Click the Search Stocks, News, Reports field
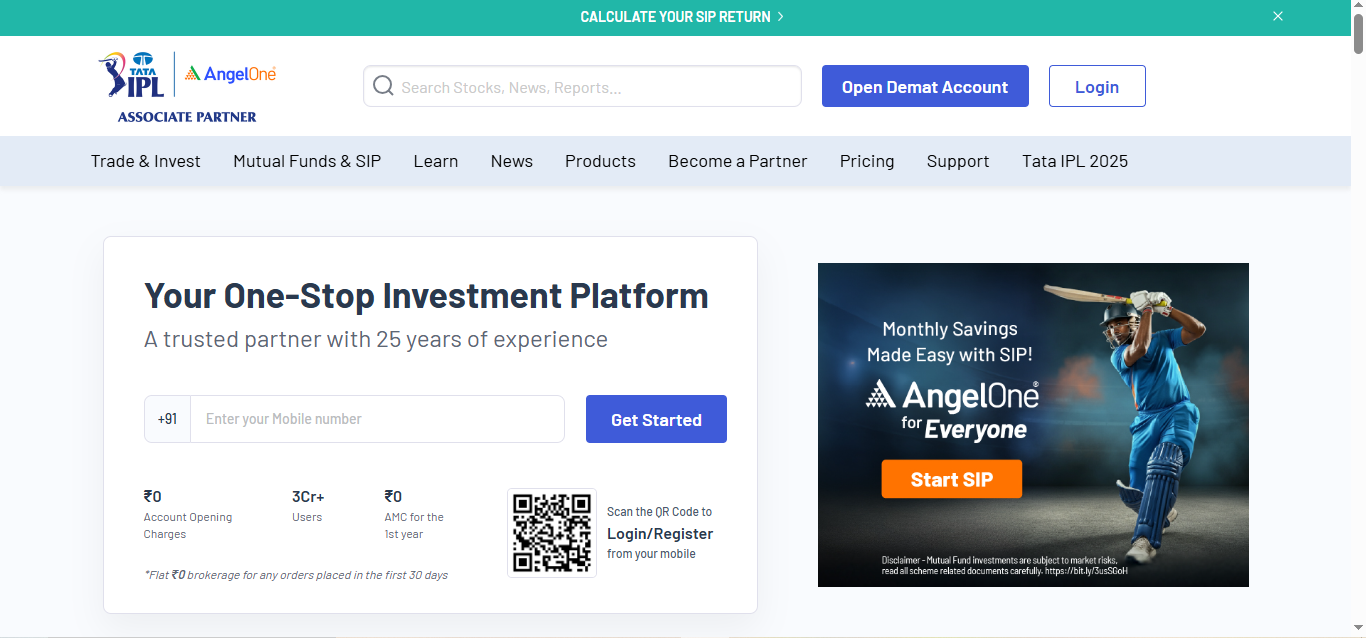Image resolution: width=1366 pixels, height=638 pixels. tap(595, 87)
